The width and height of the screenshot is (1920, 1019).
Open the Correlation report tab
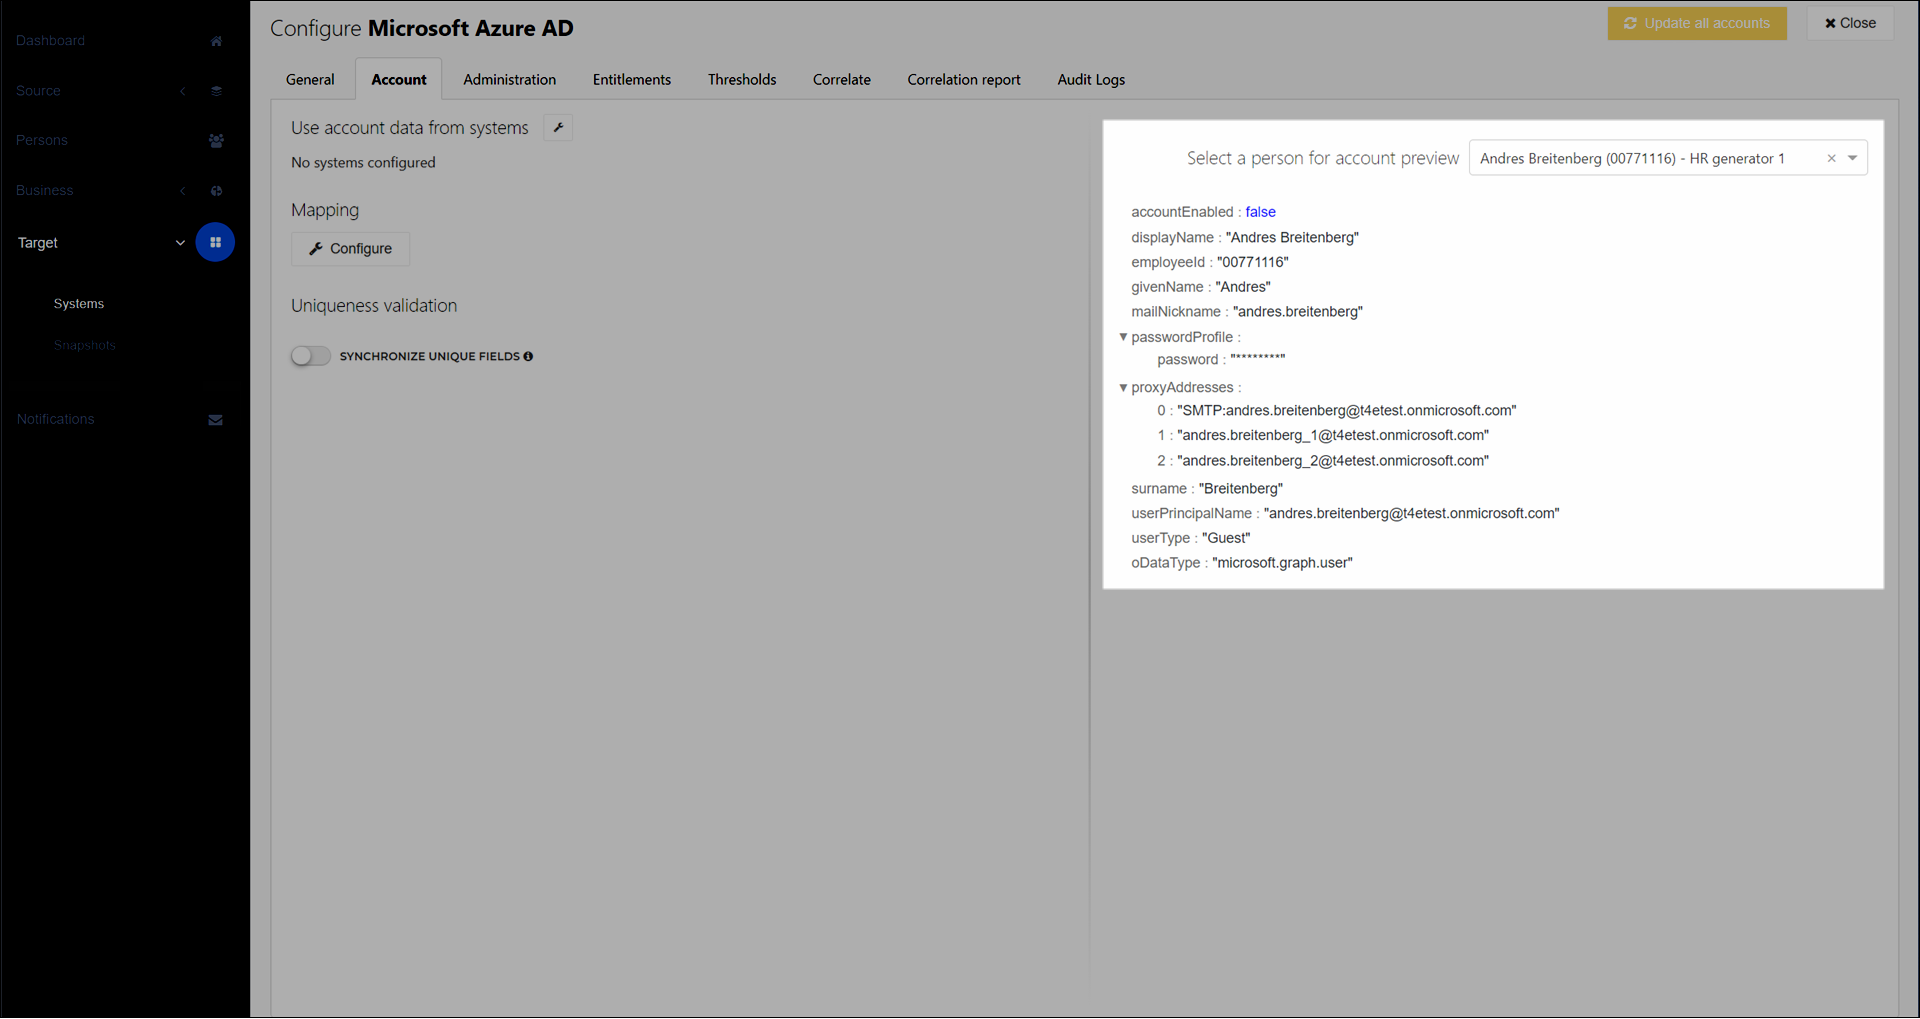click(x=964, y=80)
